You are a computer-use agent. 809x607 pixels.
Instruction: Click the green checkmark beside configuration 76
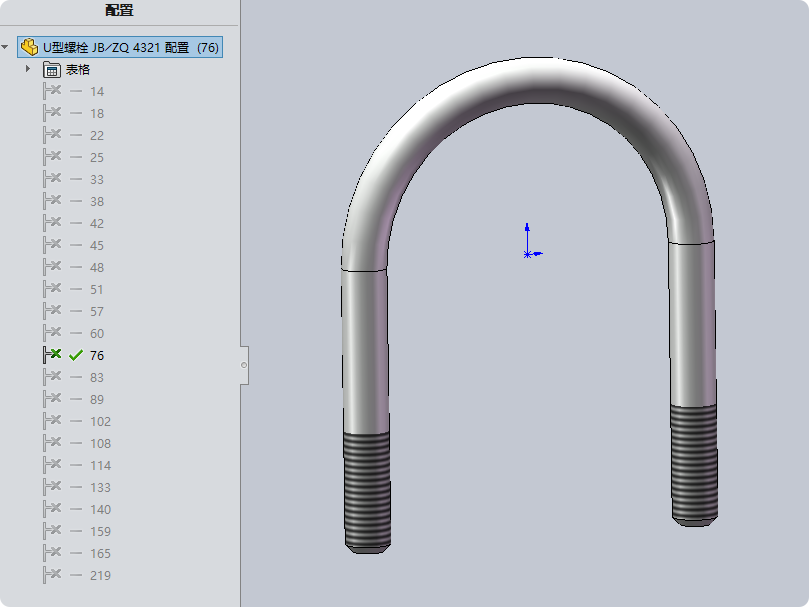(76, 355)
